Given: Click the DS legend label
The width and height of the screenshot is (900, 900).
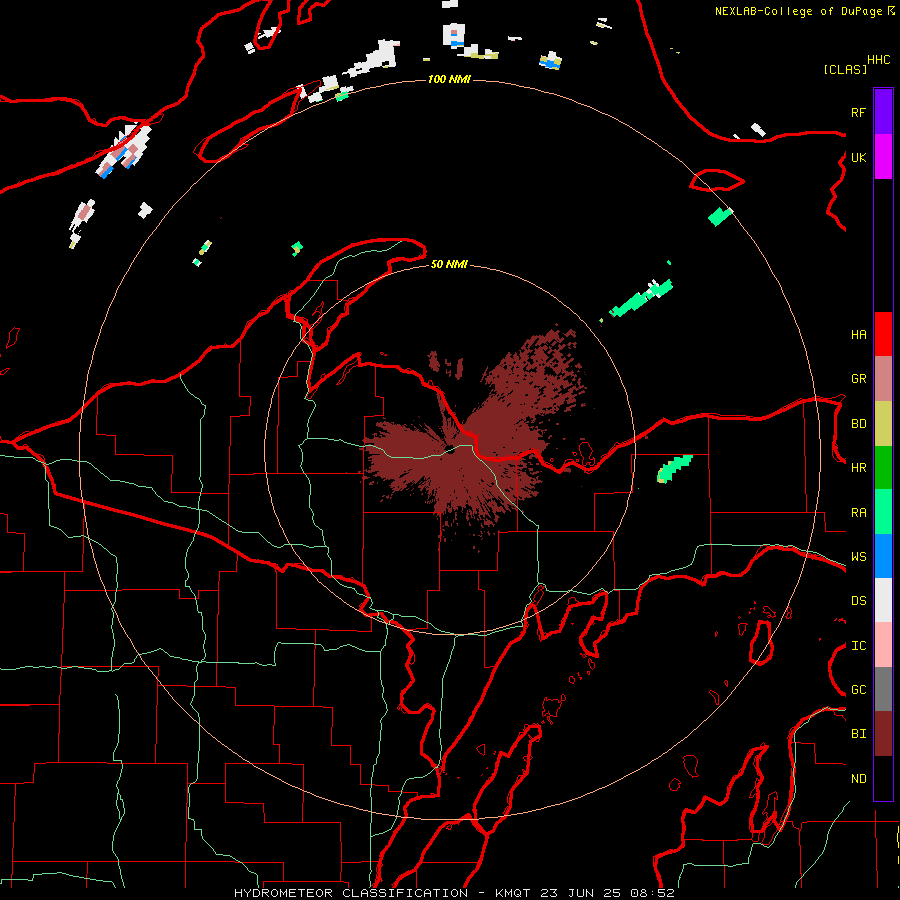Looking at the screenshot, I should point(858,601).
